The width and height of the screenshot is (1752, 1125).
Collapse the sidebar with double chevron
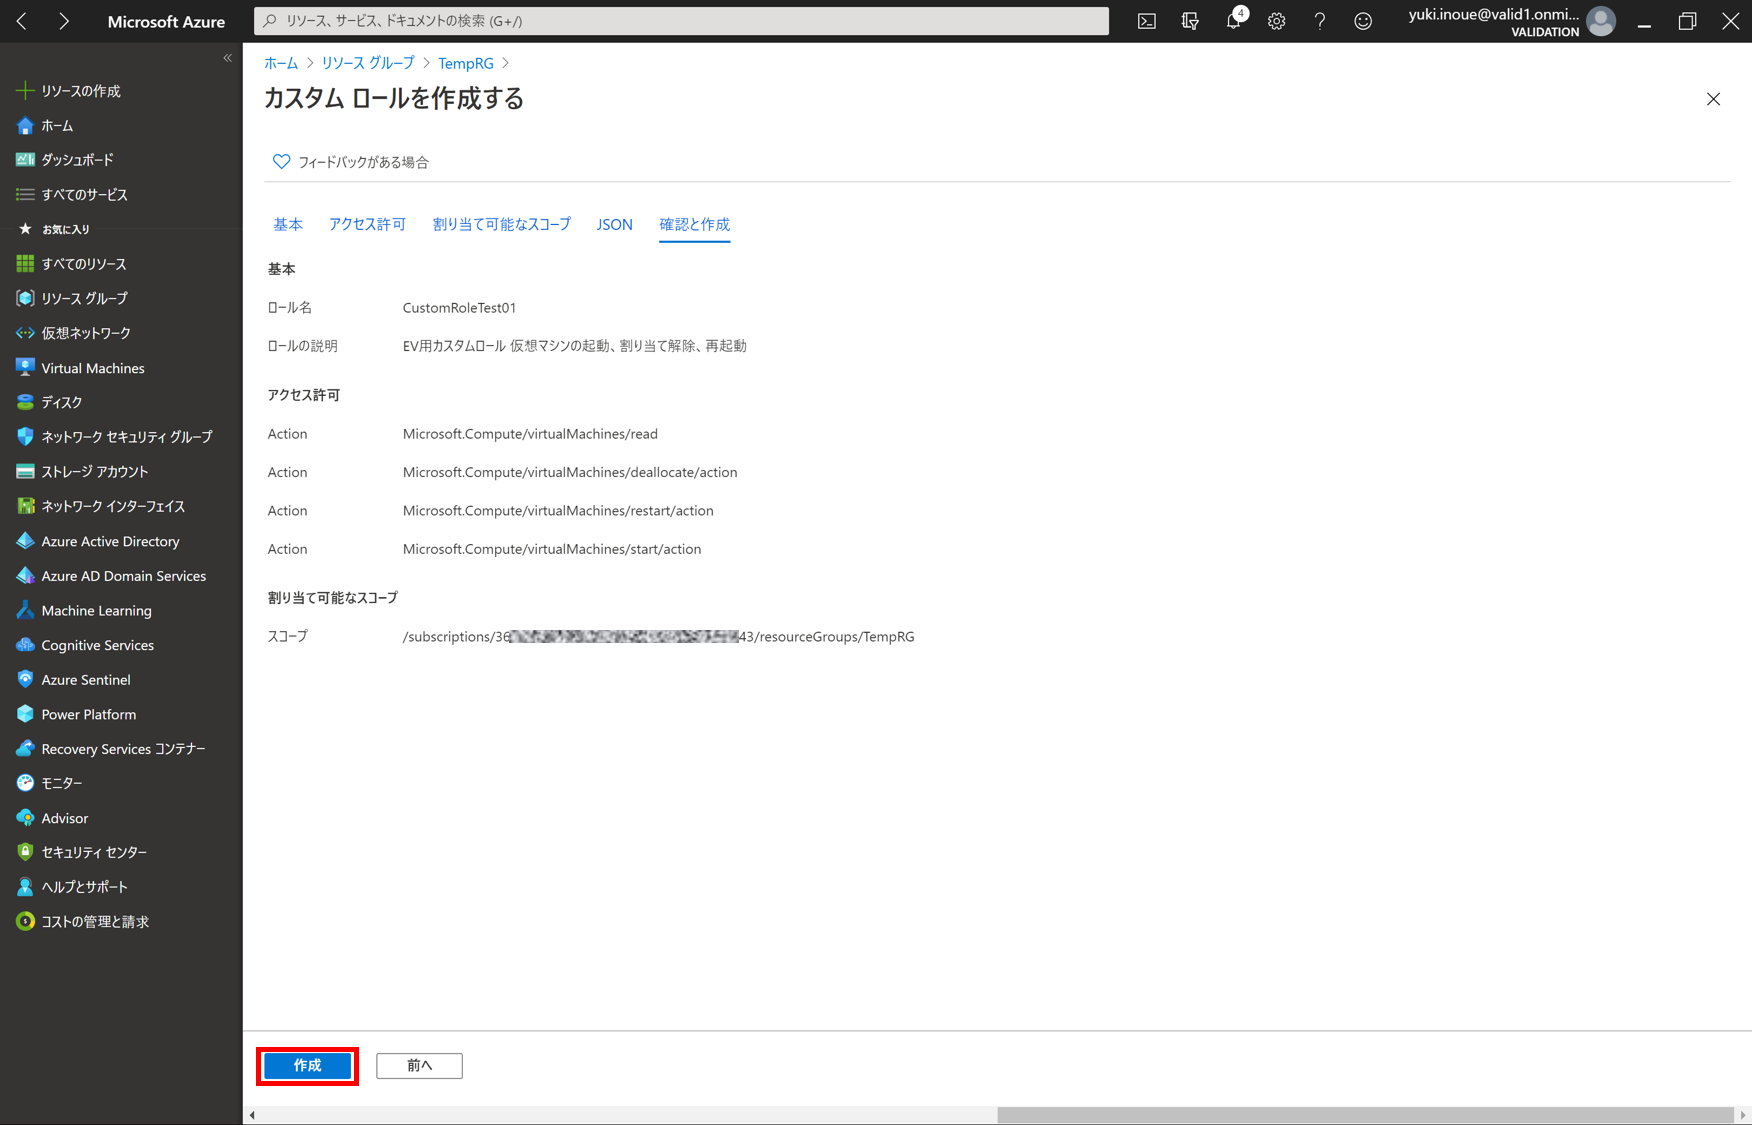click(228, 58)
